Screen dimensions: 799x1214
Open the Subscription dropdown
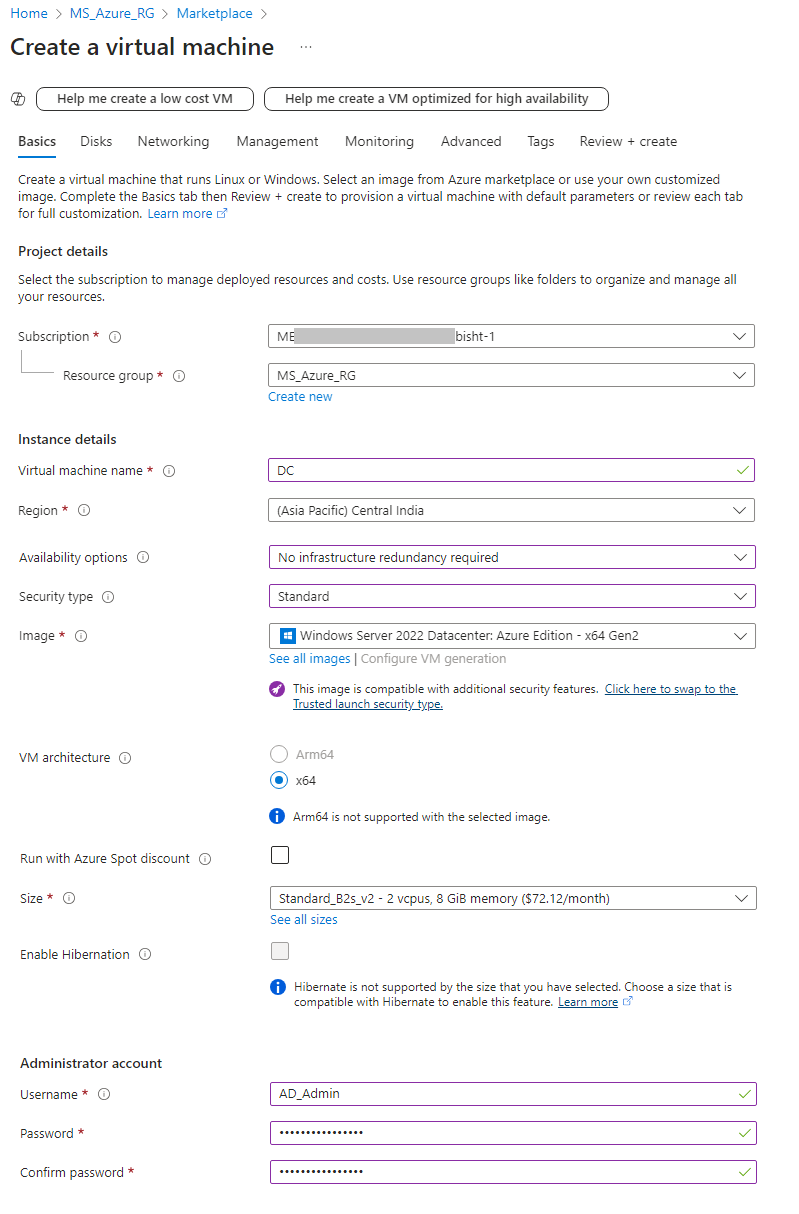511,336
